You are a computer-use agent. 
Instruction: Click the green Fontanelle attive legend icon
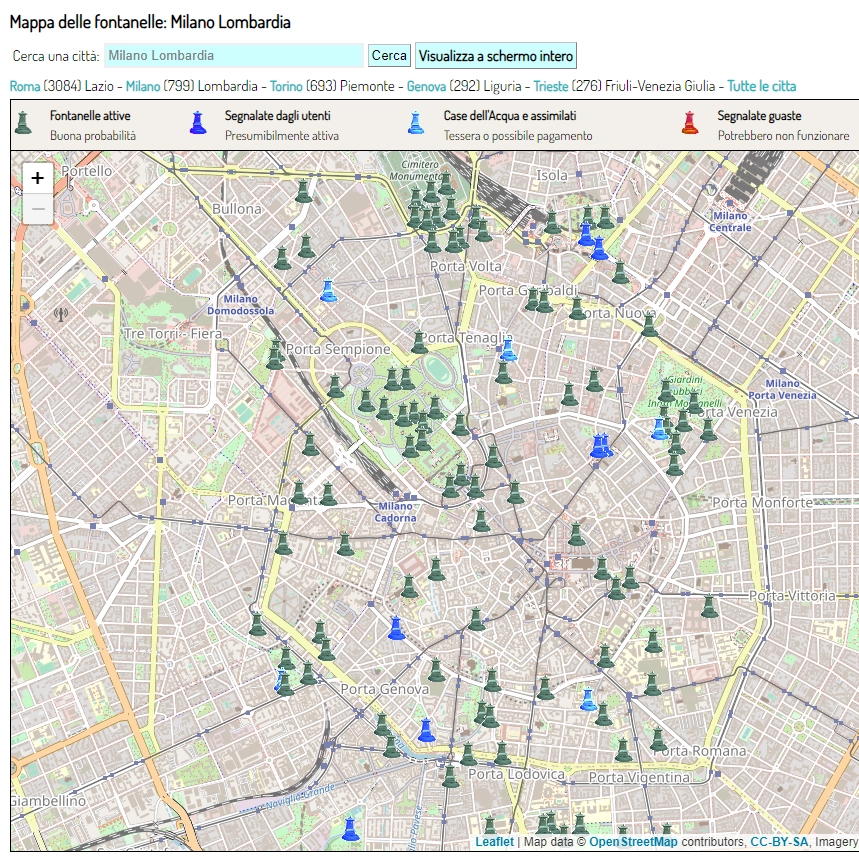(x=23, y=123)
